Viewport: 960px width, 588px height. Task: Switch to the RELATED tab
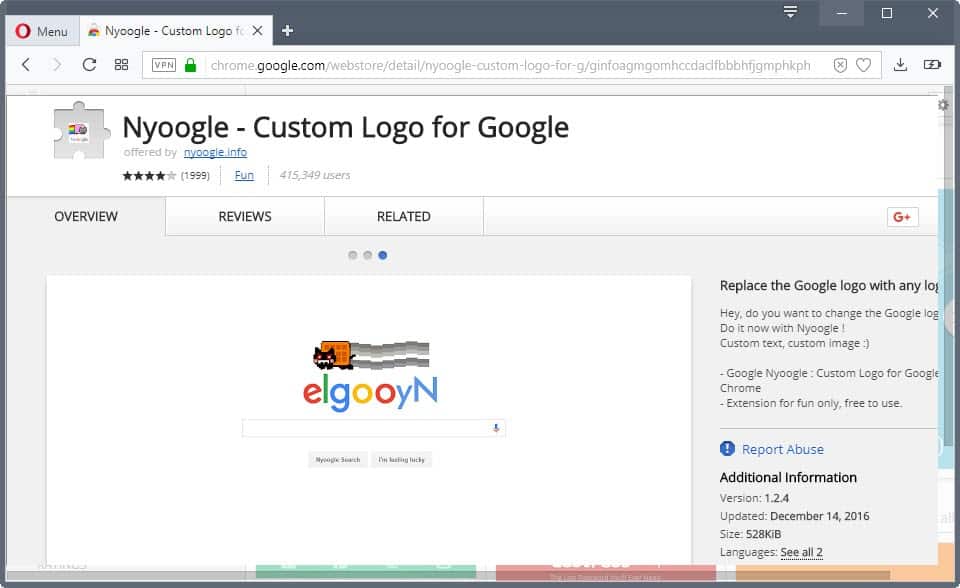tap(403, 216)
